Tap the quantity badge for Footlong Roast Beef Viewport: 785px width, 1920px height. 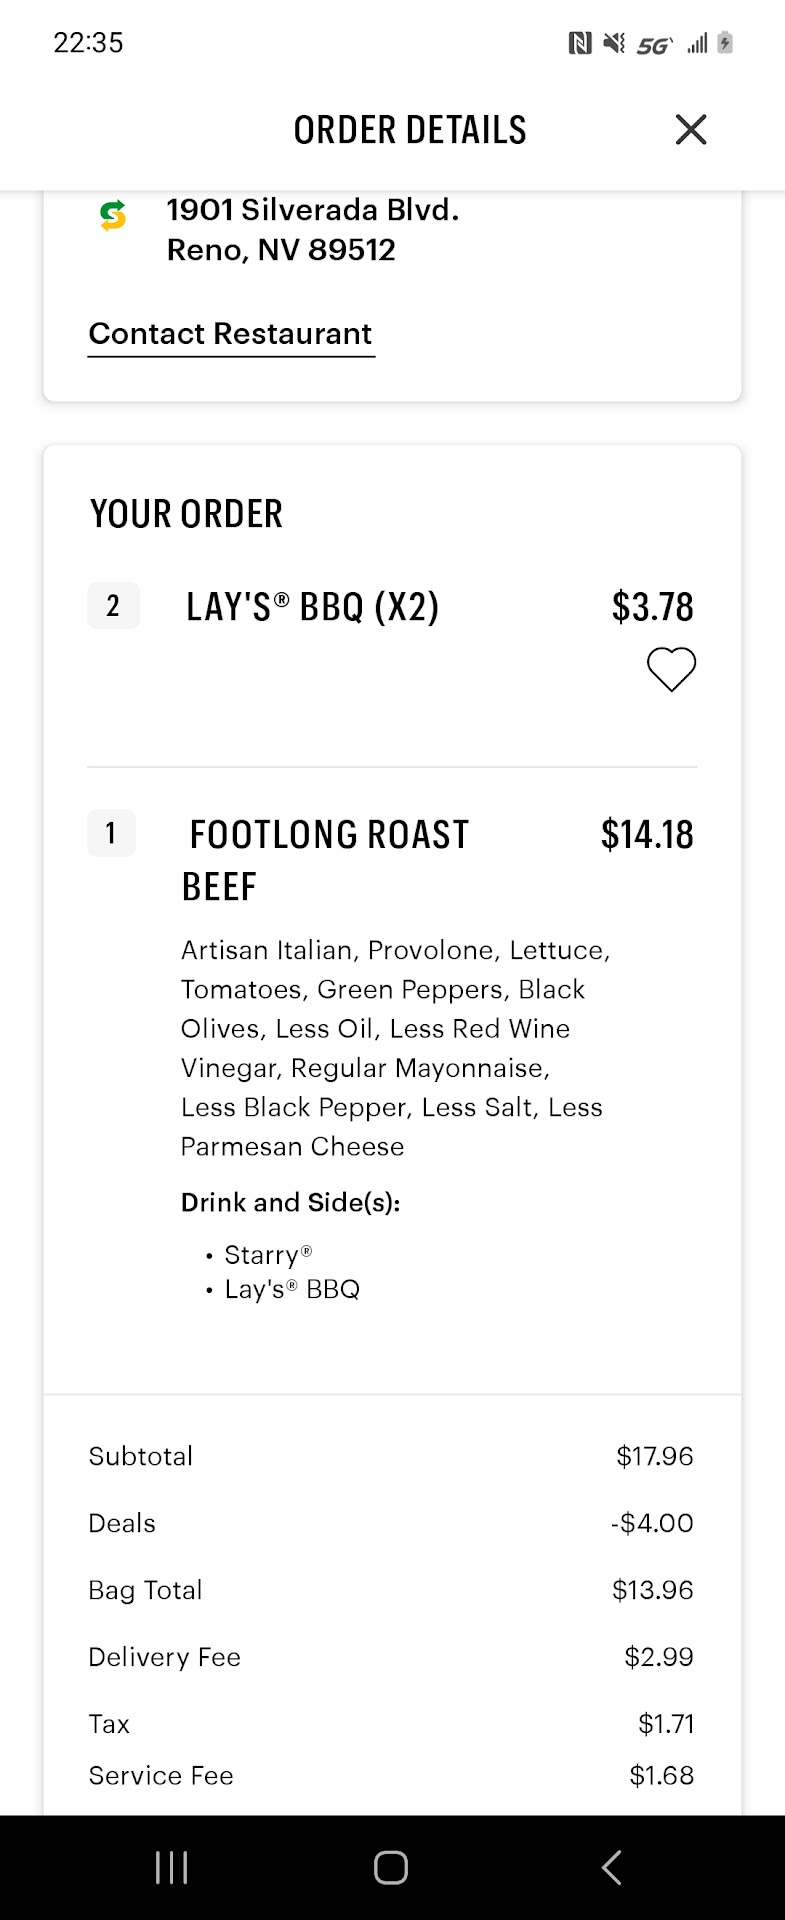click(111, 833)
